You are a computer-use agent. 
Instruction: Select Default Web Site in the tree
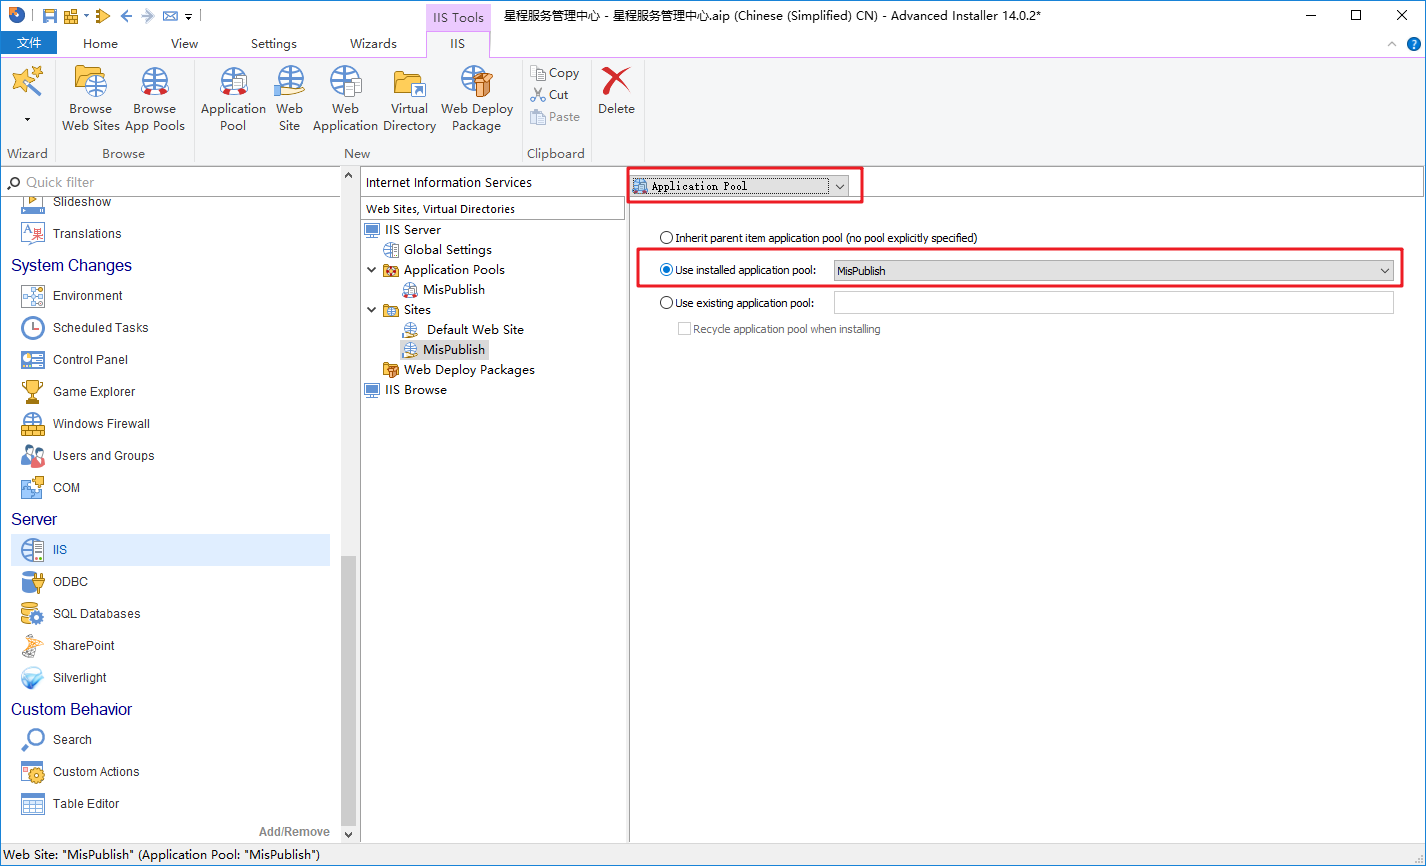click(475, 330)
